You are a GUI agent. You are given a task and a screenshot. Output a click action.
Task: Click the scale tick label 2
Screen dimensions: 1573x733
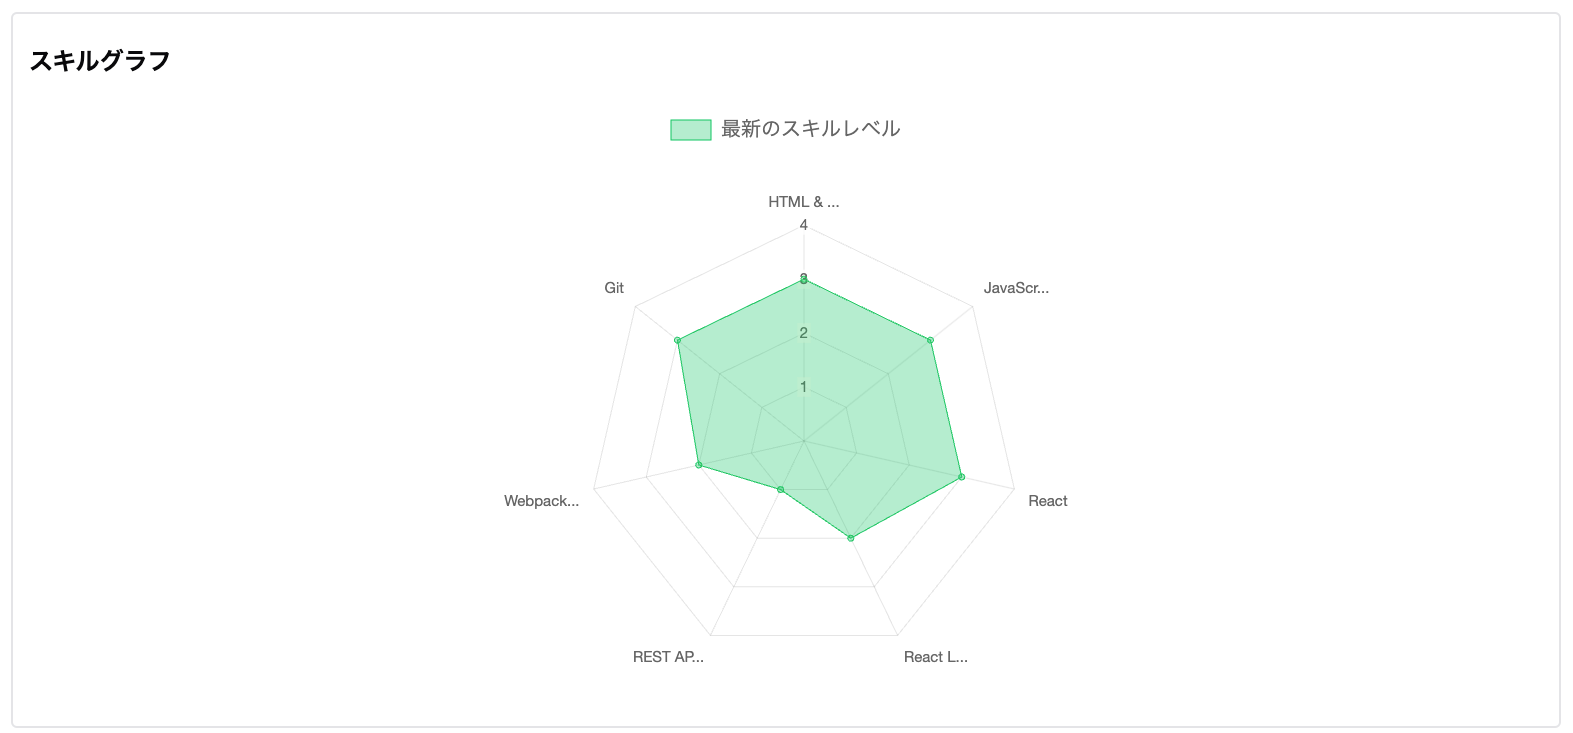803,333
